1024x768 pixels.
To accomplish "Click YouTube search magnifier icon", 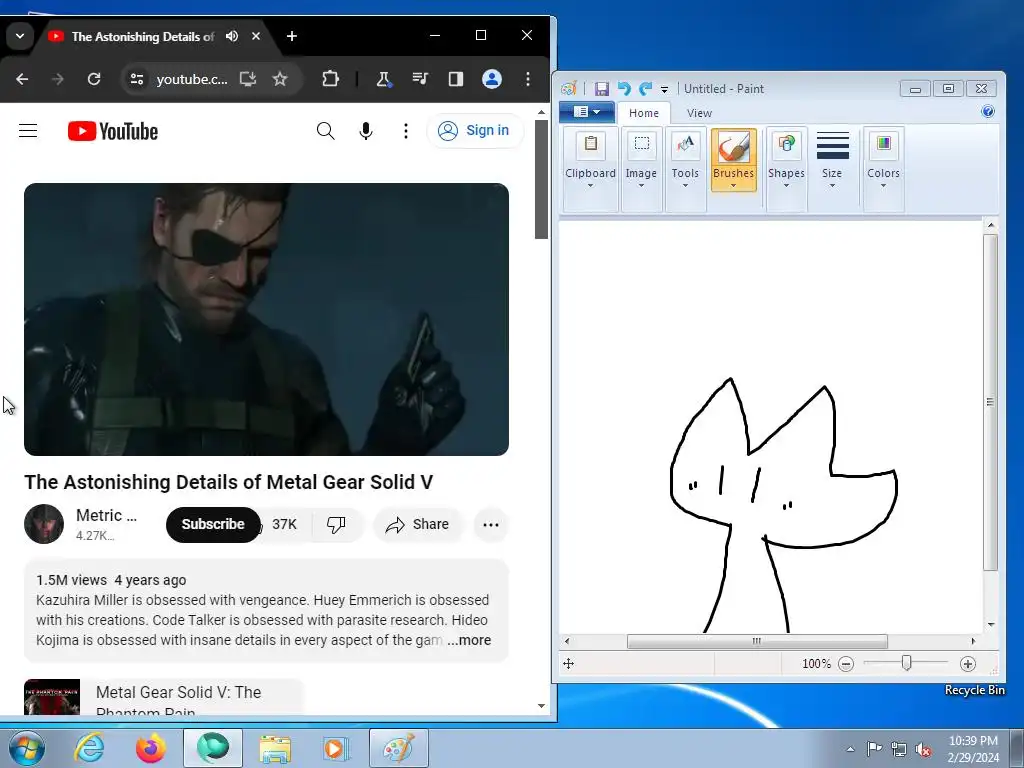I will tap(325, 131).
